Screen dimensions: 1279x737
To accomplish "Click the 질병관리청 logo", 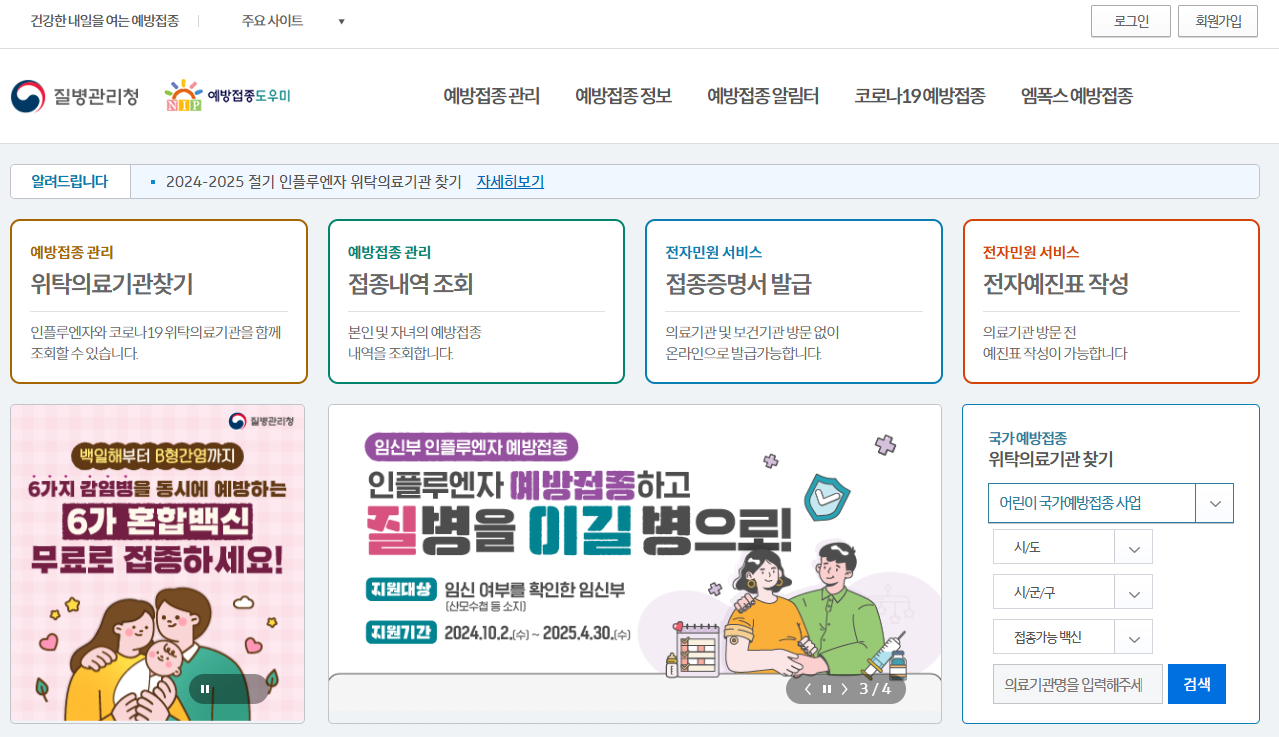I will click(x=75, y=97).
